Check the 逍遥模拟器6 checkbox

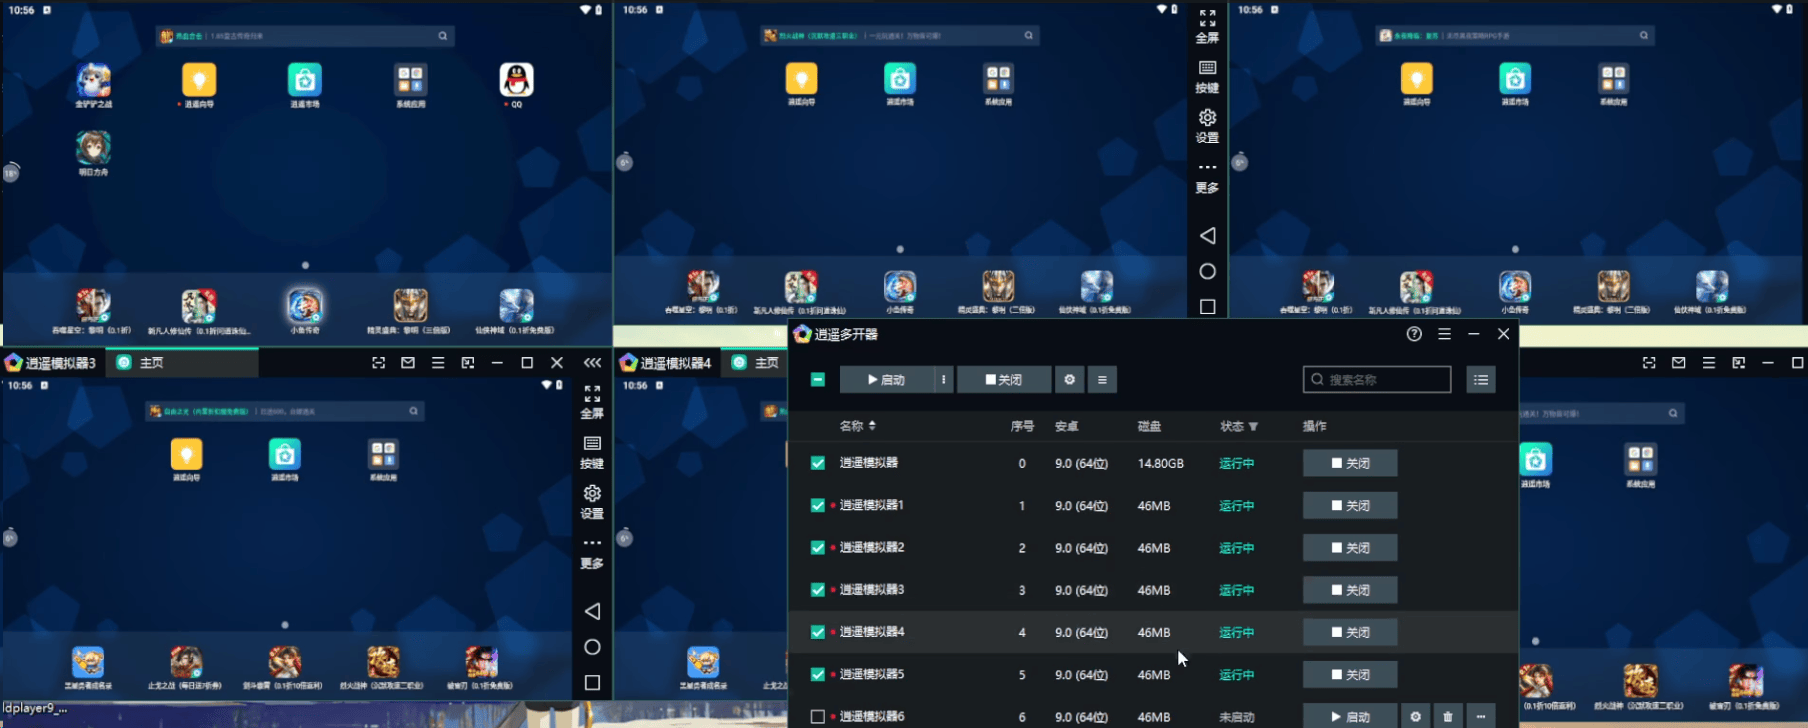[x=818, y=717]
